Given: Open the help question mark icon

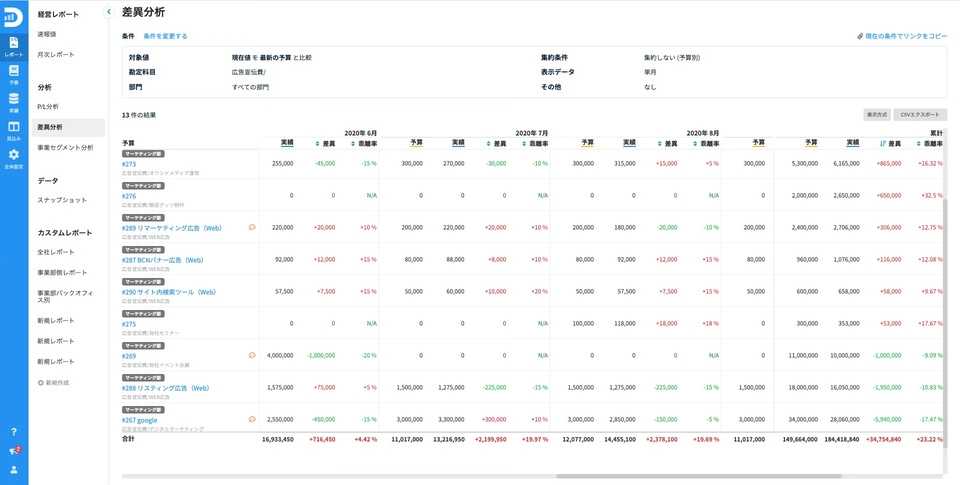Looking at the screenshot, I should coord(14,432).
